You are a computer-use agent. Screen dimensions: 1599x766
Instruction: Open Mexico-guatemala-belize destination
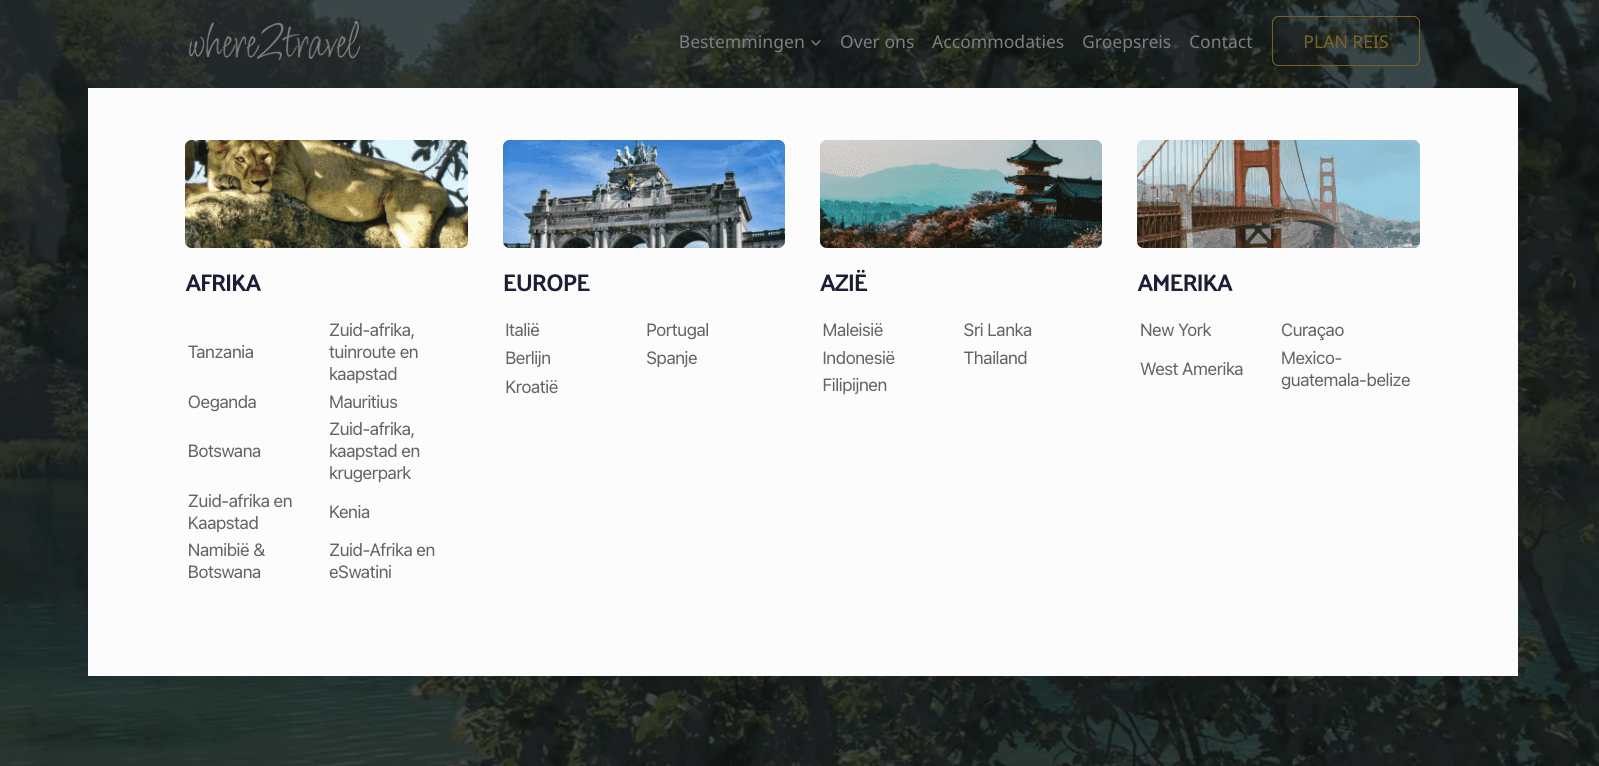(x=1345, y=369)
